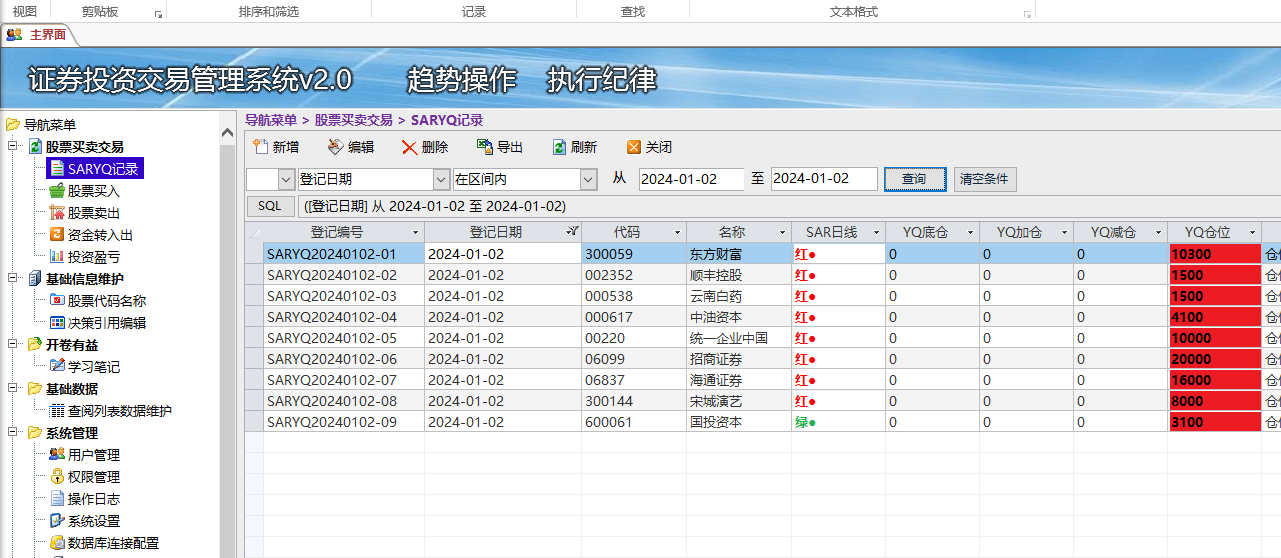Click the code cell 06837

(x=634, y=380)
